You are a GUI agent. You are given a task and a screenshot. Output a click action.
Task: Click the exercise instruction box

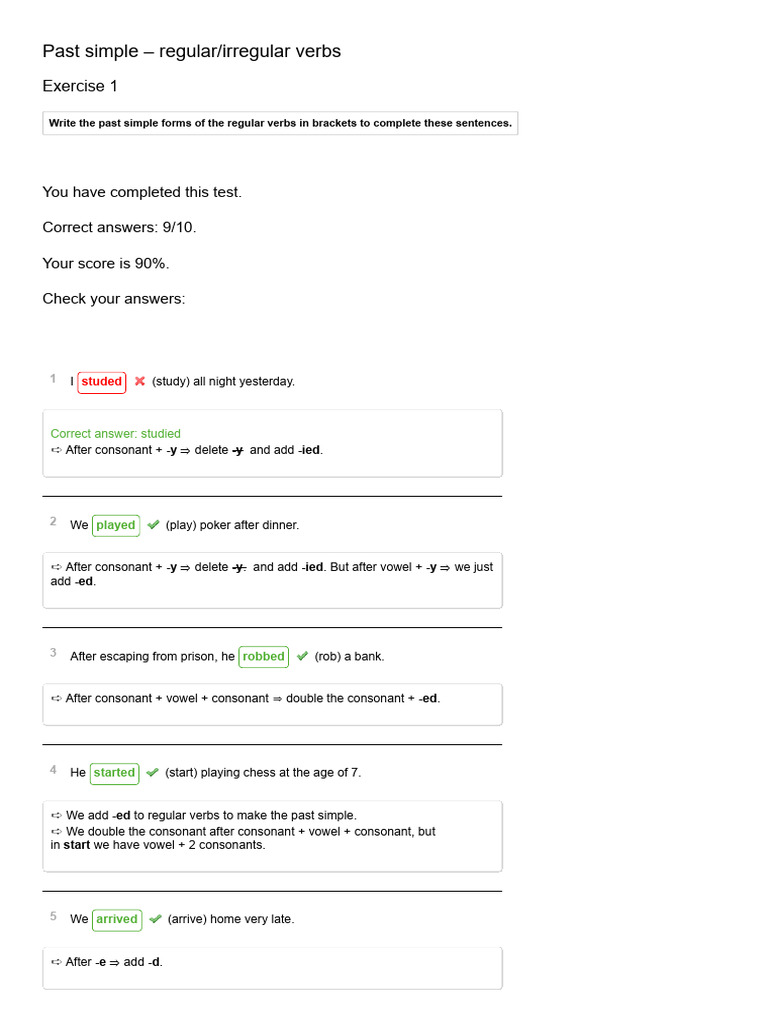(280, 123)
